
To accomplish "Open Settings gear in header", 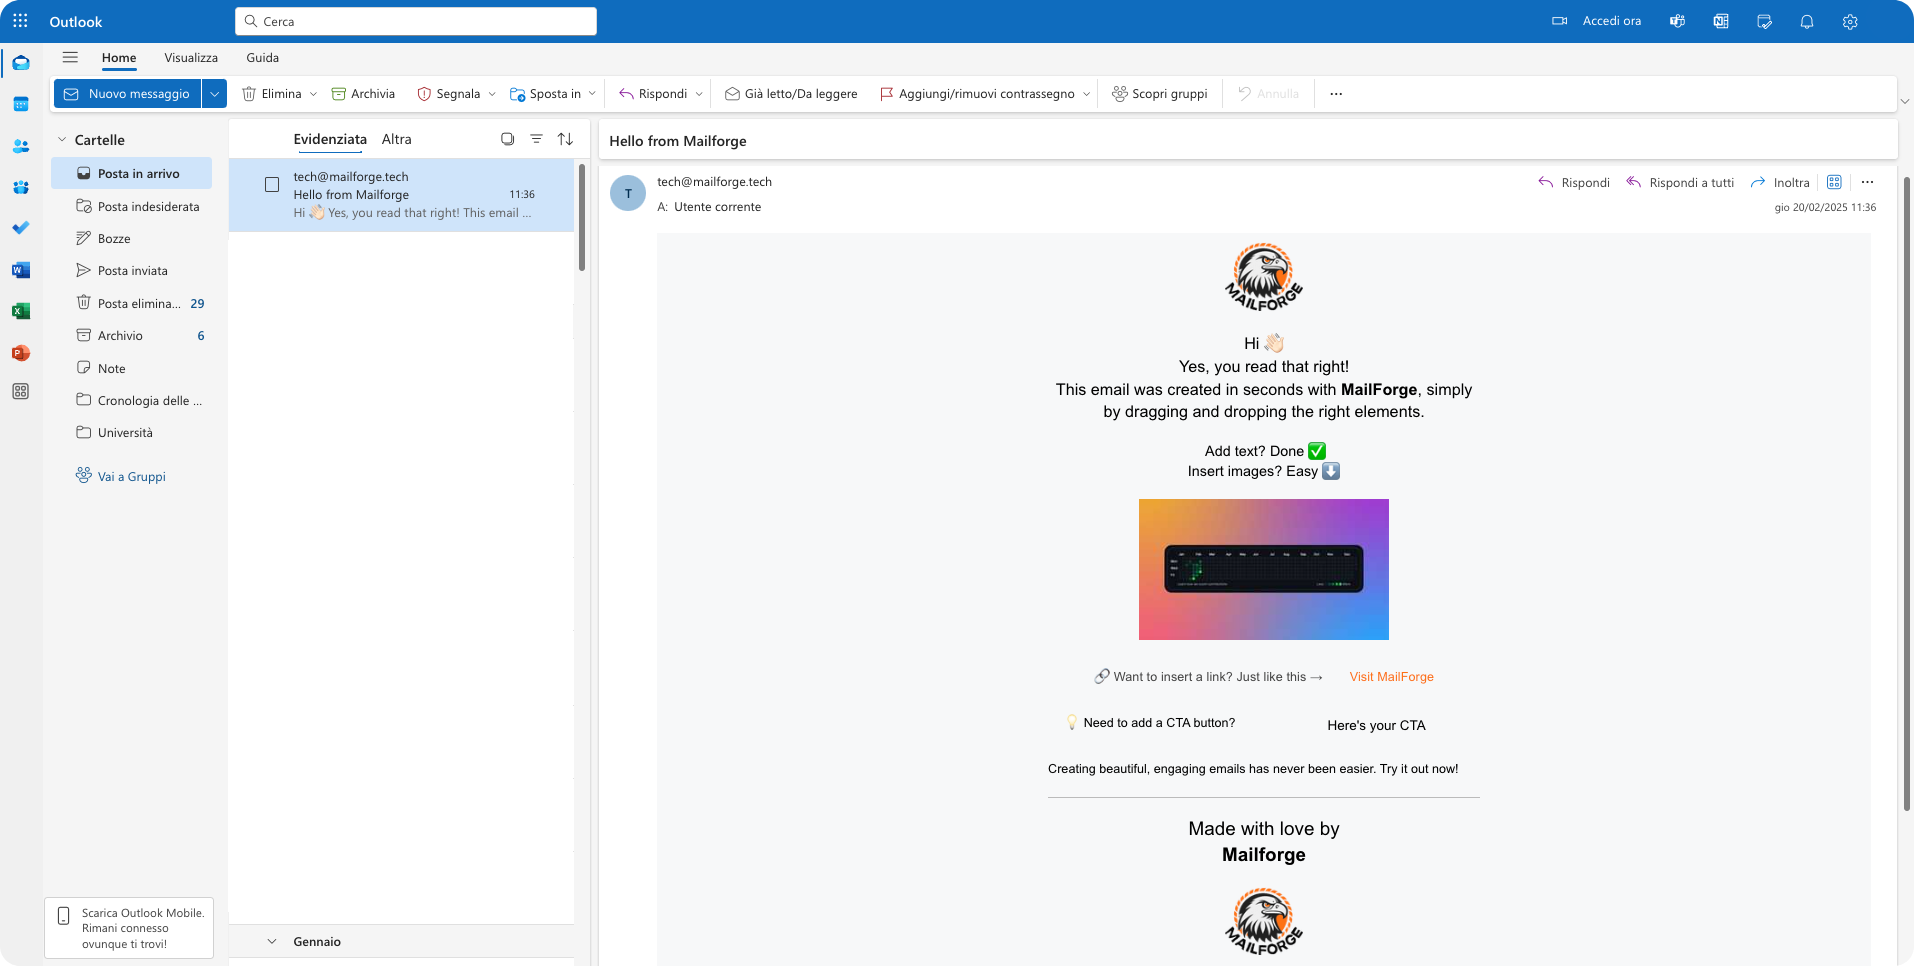I will click(x=1850, y=21).
